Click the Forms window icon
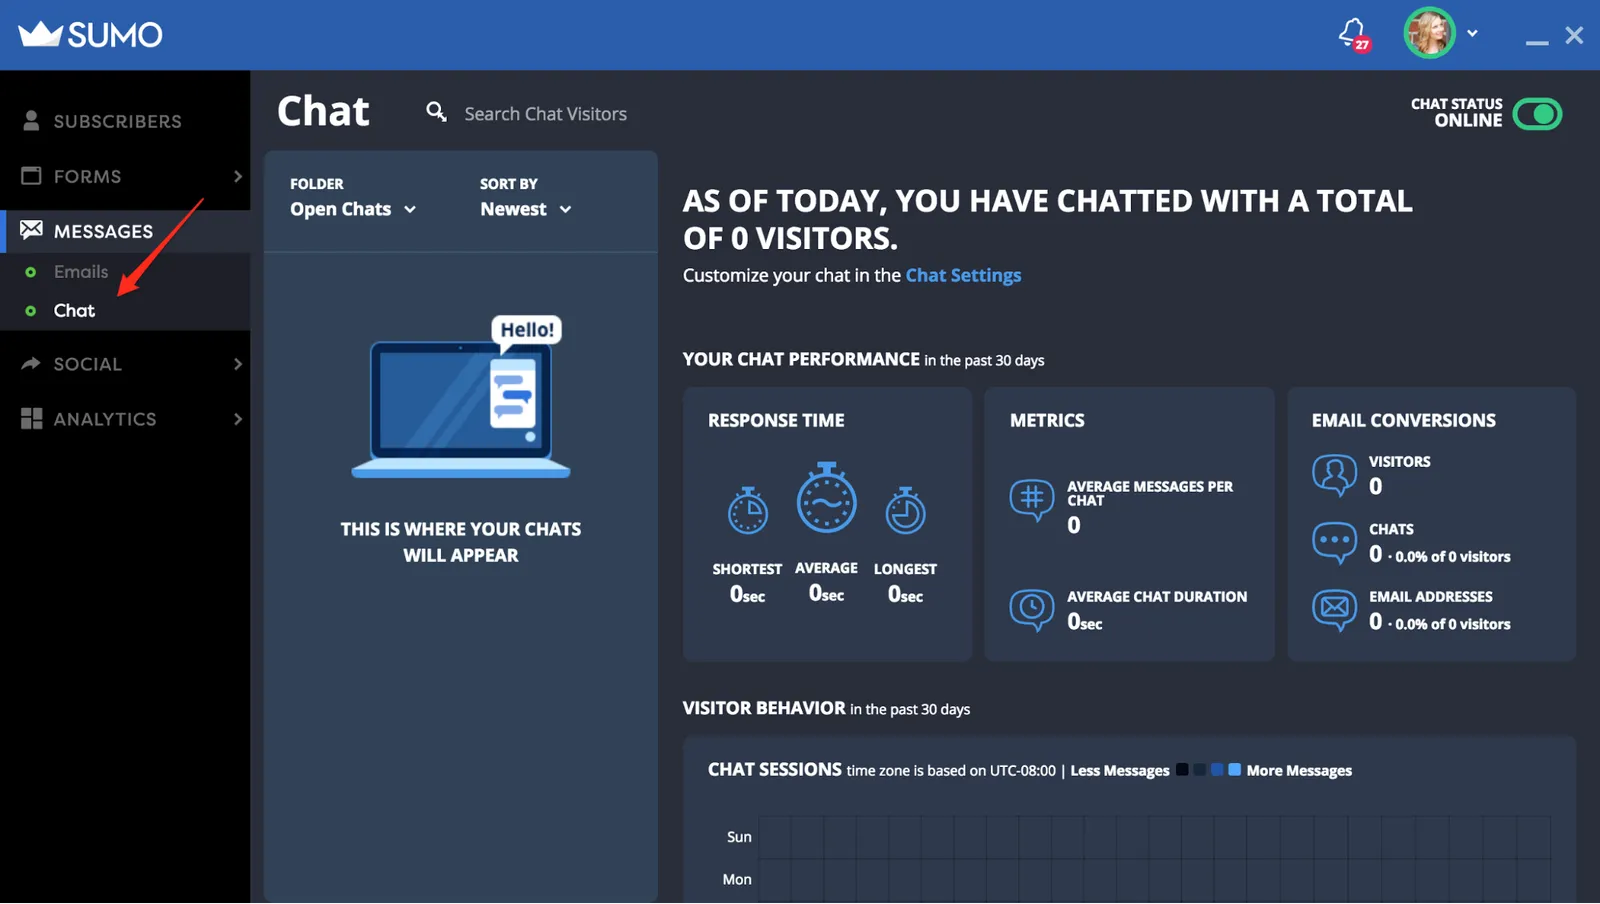 pos(31,176)
